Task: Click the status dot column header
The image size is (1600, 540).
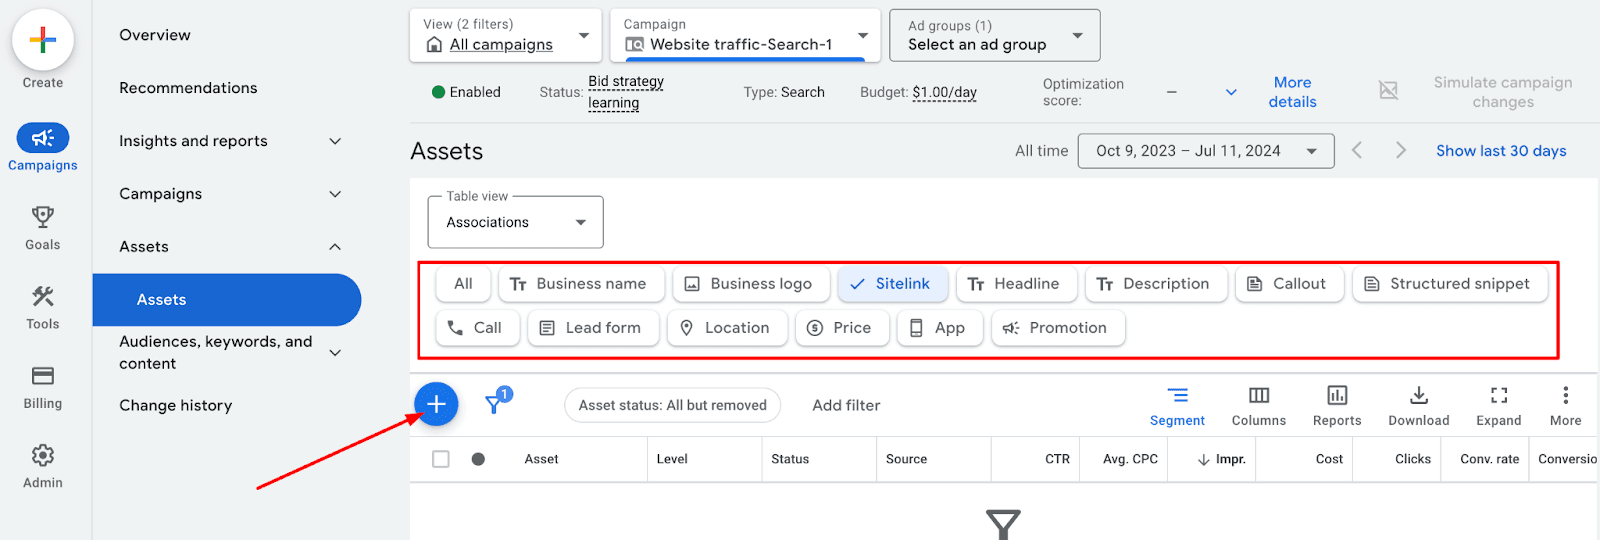Action: [x=478, y=459]
